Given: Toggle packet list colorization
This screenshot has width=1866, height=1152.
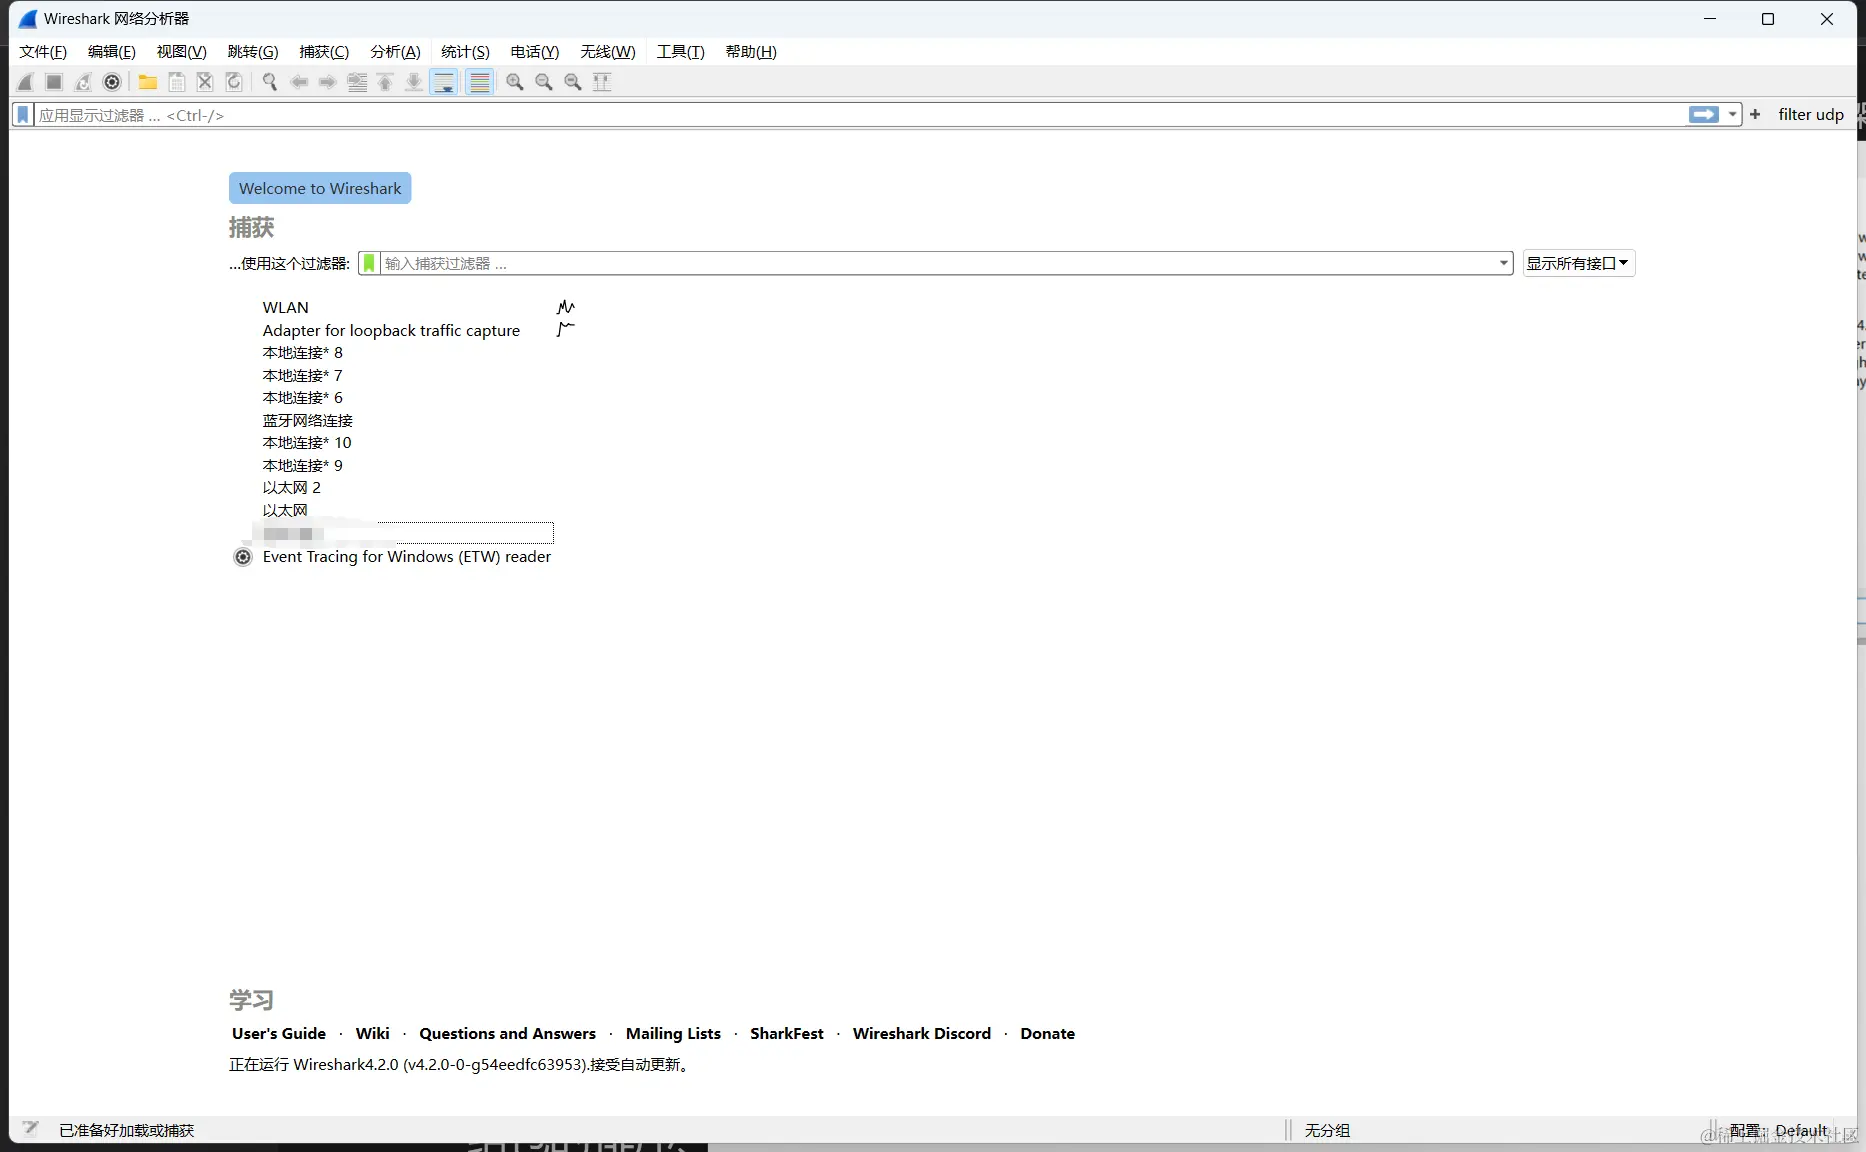Looking at the screenshot, I should pos(480,82).
